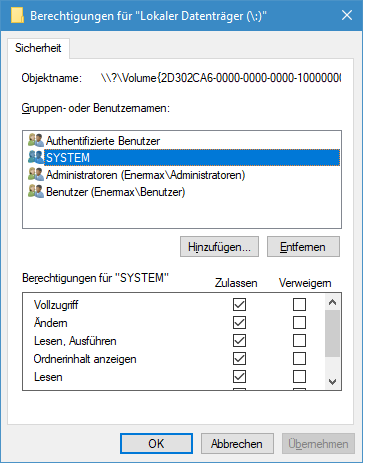
Task: Open the Sicherheit tab
Action: pos(38,48)
